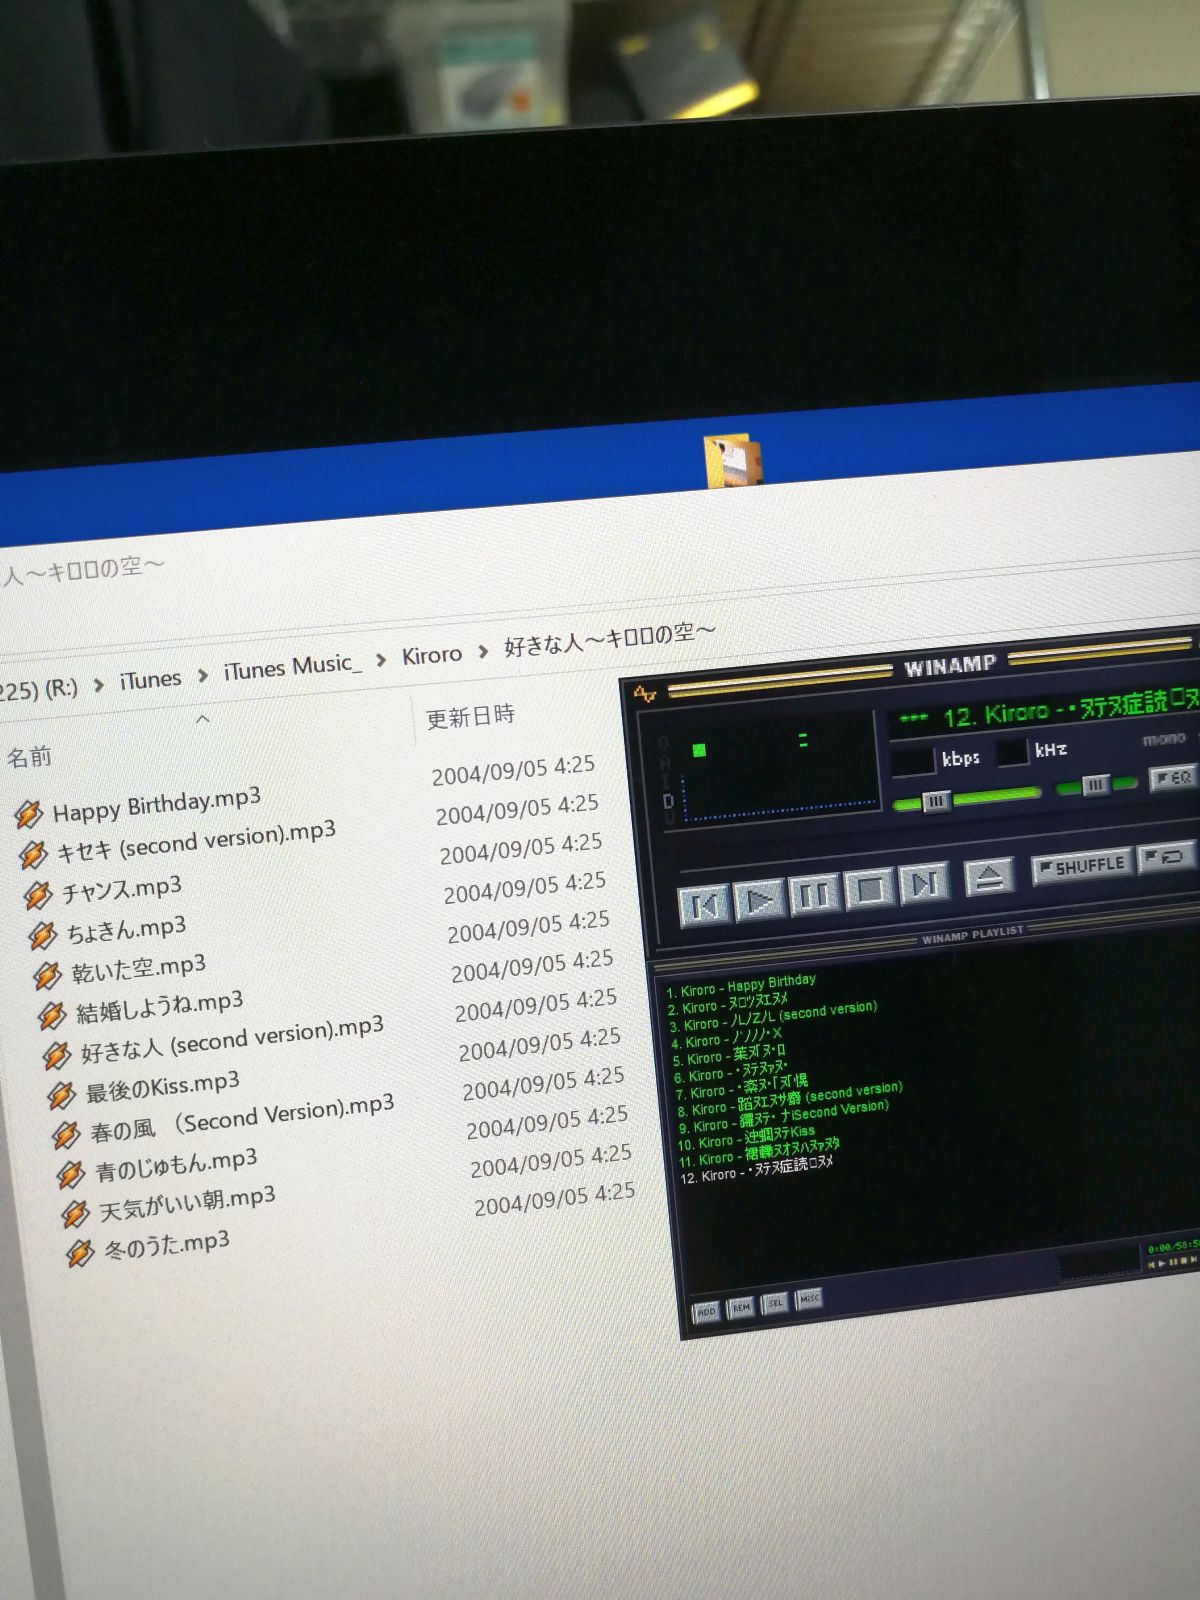
Task: Click the Winamp next track button
Action: point(923,883)
